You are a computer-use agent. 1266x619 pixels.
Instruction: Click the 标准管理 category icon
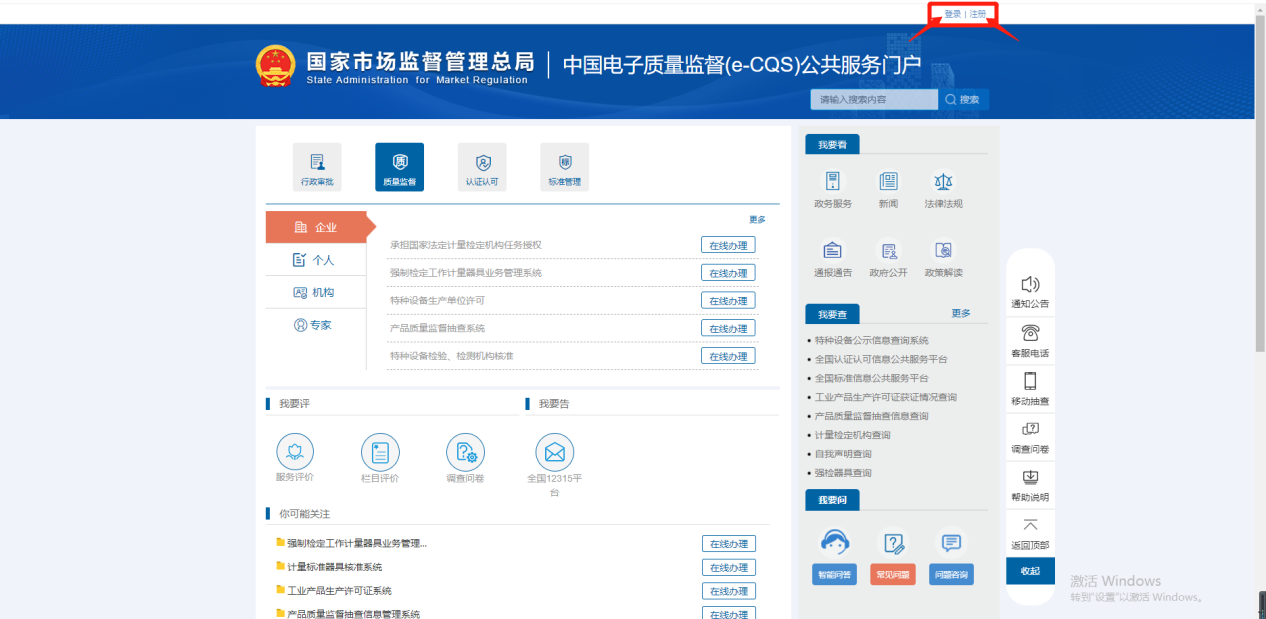coord(564,166)
